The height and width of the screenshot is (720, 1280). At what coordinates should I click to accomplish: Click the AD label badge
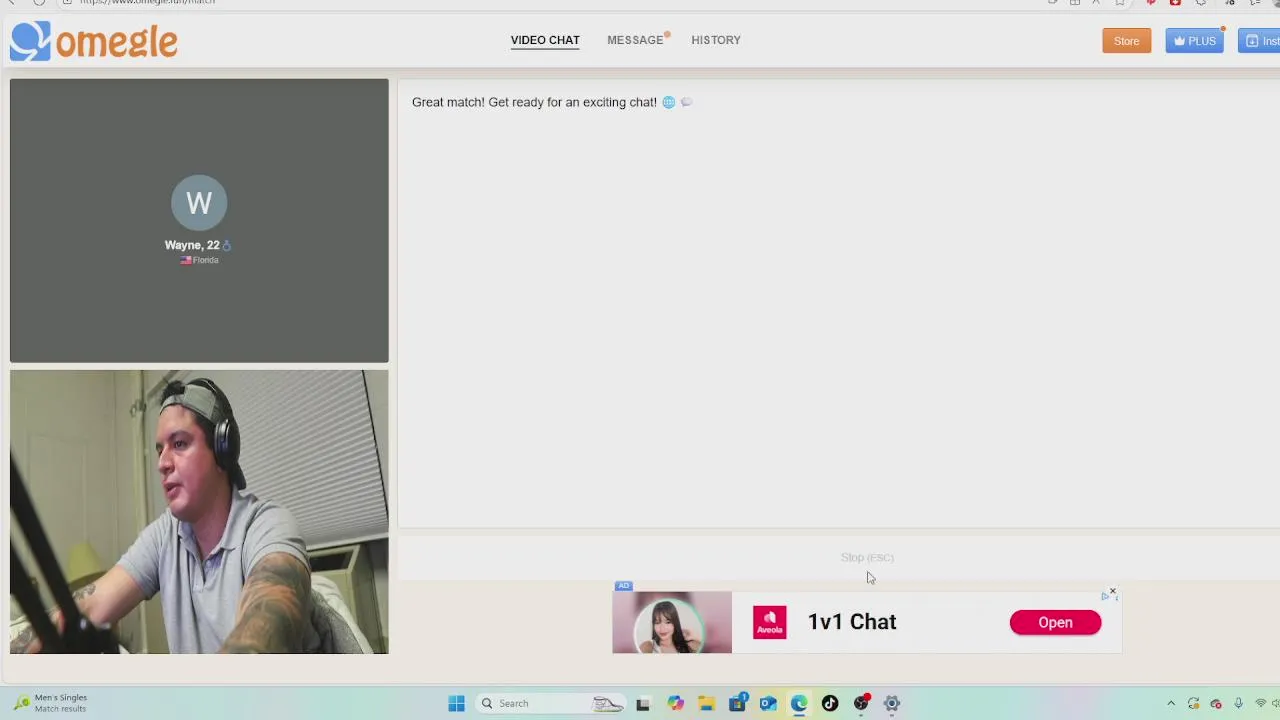click(624, 586)
